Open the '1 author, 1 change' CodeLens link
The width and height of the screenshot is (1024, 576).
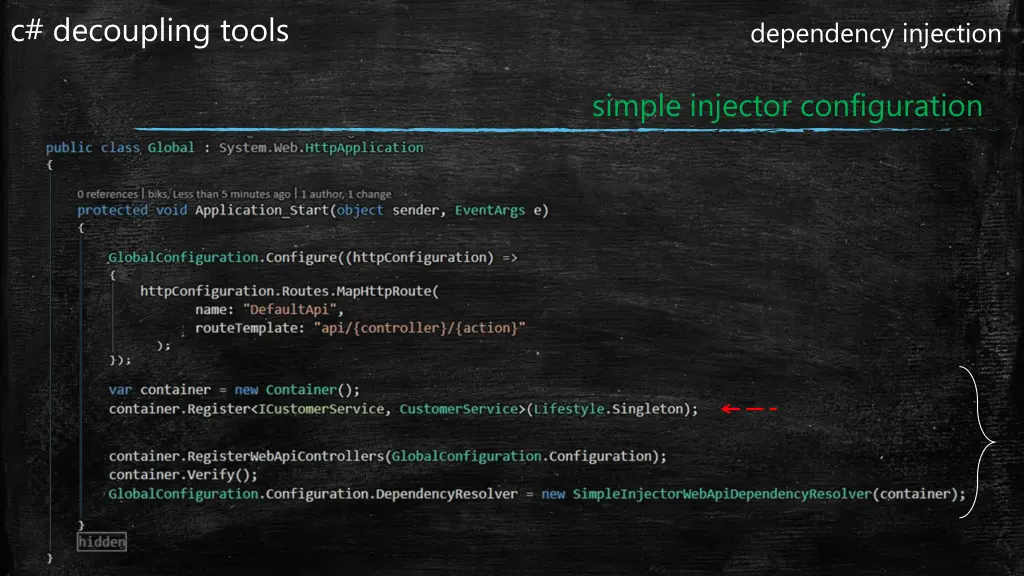pos(346,194)
